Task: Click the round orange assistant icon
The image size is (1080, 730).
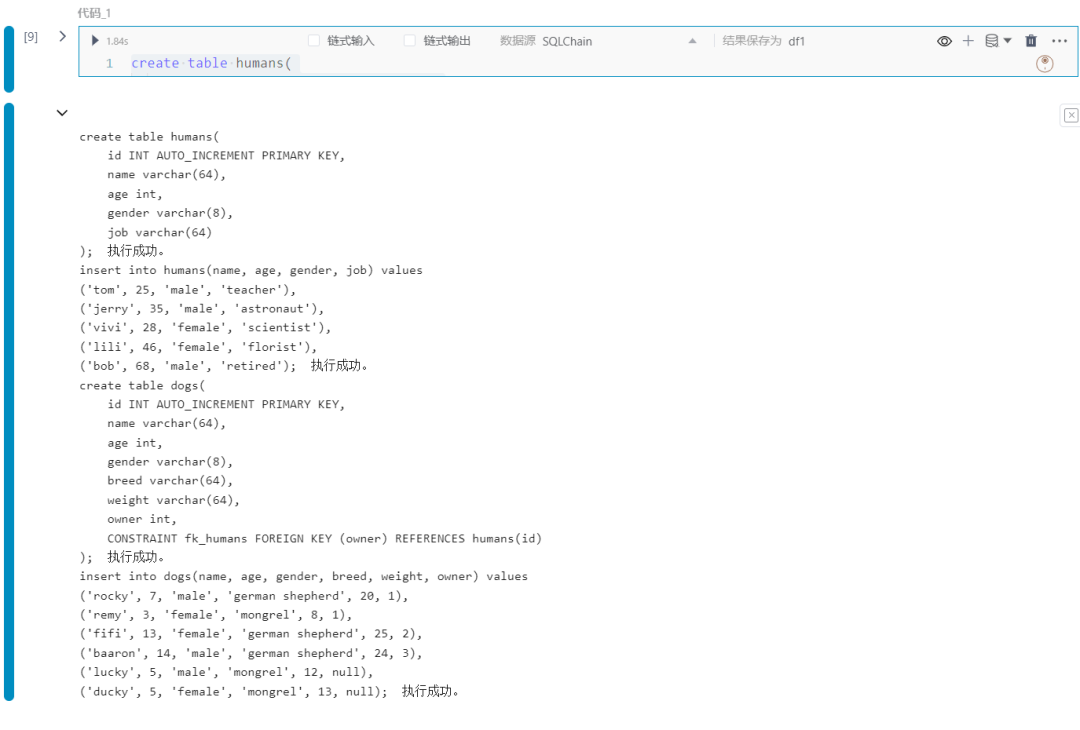Action: (1044, 63)
